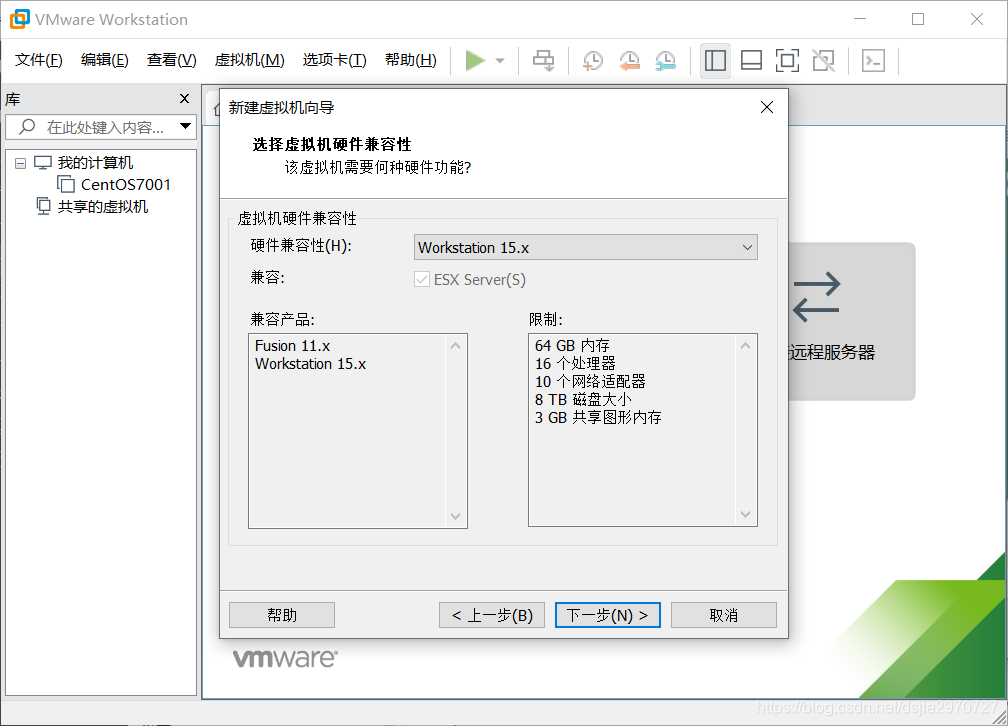This screenshot has height=726, width=1008.
Task: Select CentOS7001 in the library tree
Action: [126, 185]
